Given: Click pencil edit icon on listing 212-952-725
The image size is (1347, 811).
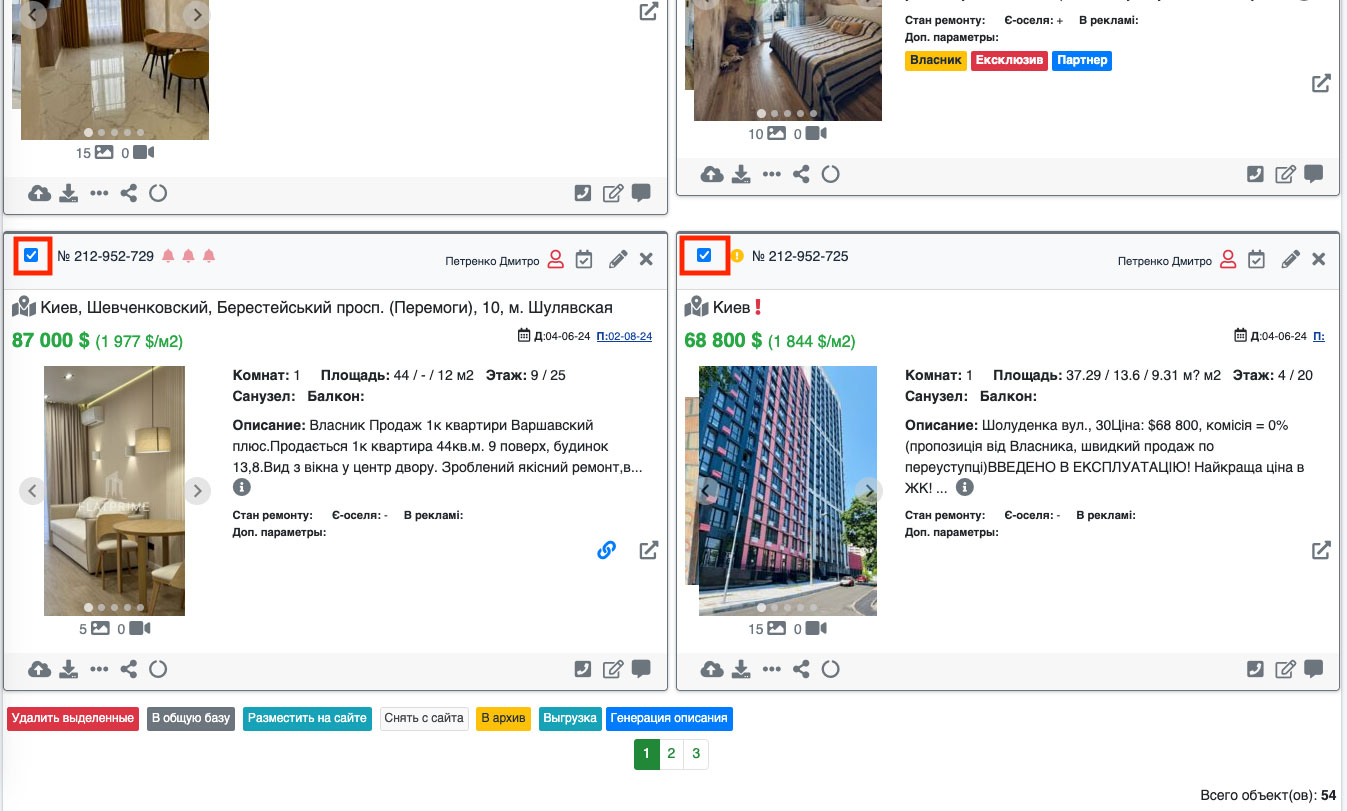Looking at the screenshot, I should (x=1291, y=259).
